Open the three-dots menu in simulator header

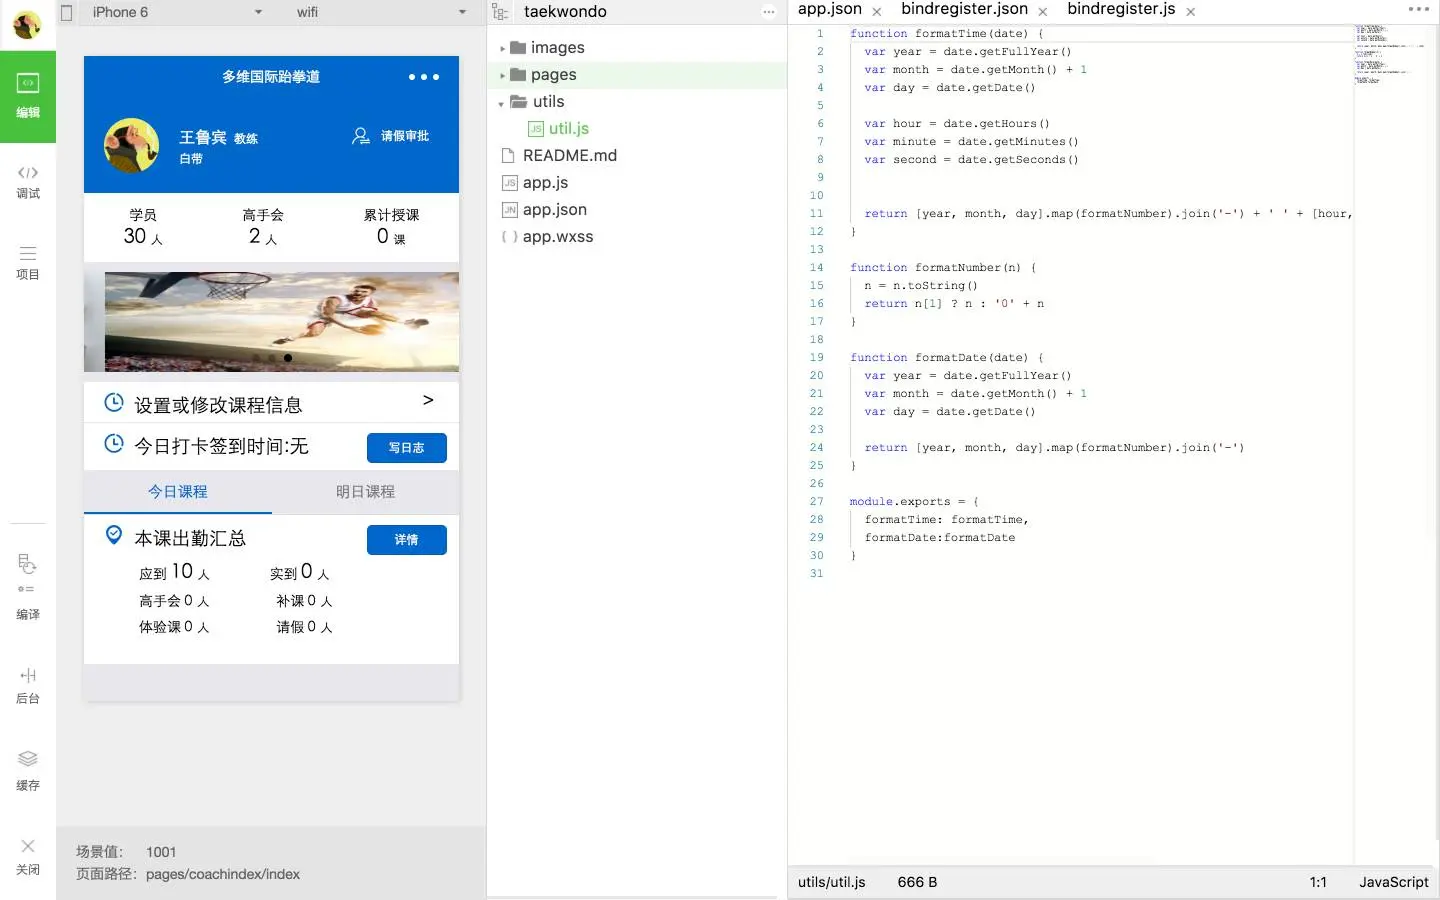click(x=424, y=77)
